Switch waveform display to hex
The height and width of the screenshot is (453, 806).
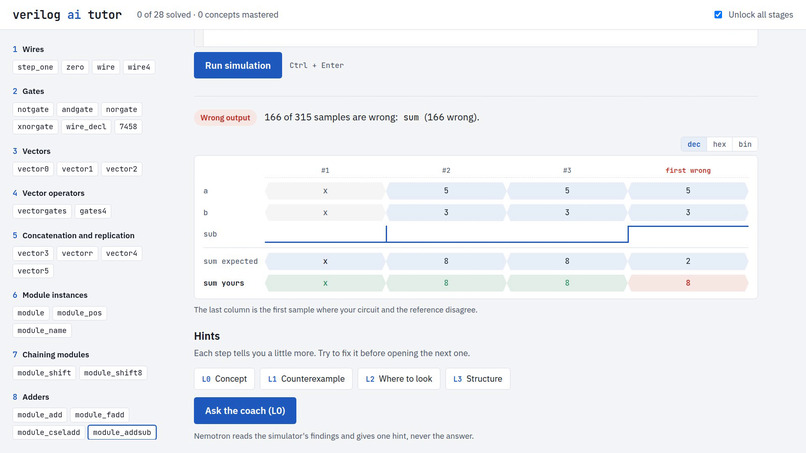click(x=719, y=144)
